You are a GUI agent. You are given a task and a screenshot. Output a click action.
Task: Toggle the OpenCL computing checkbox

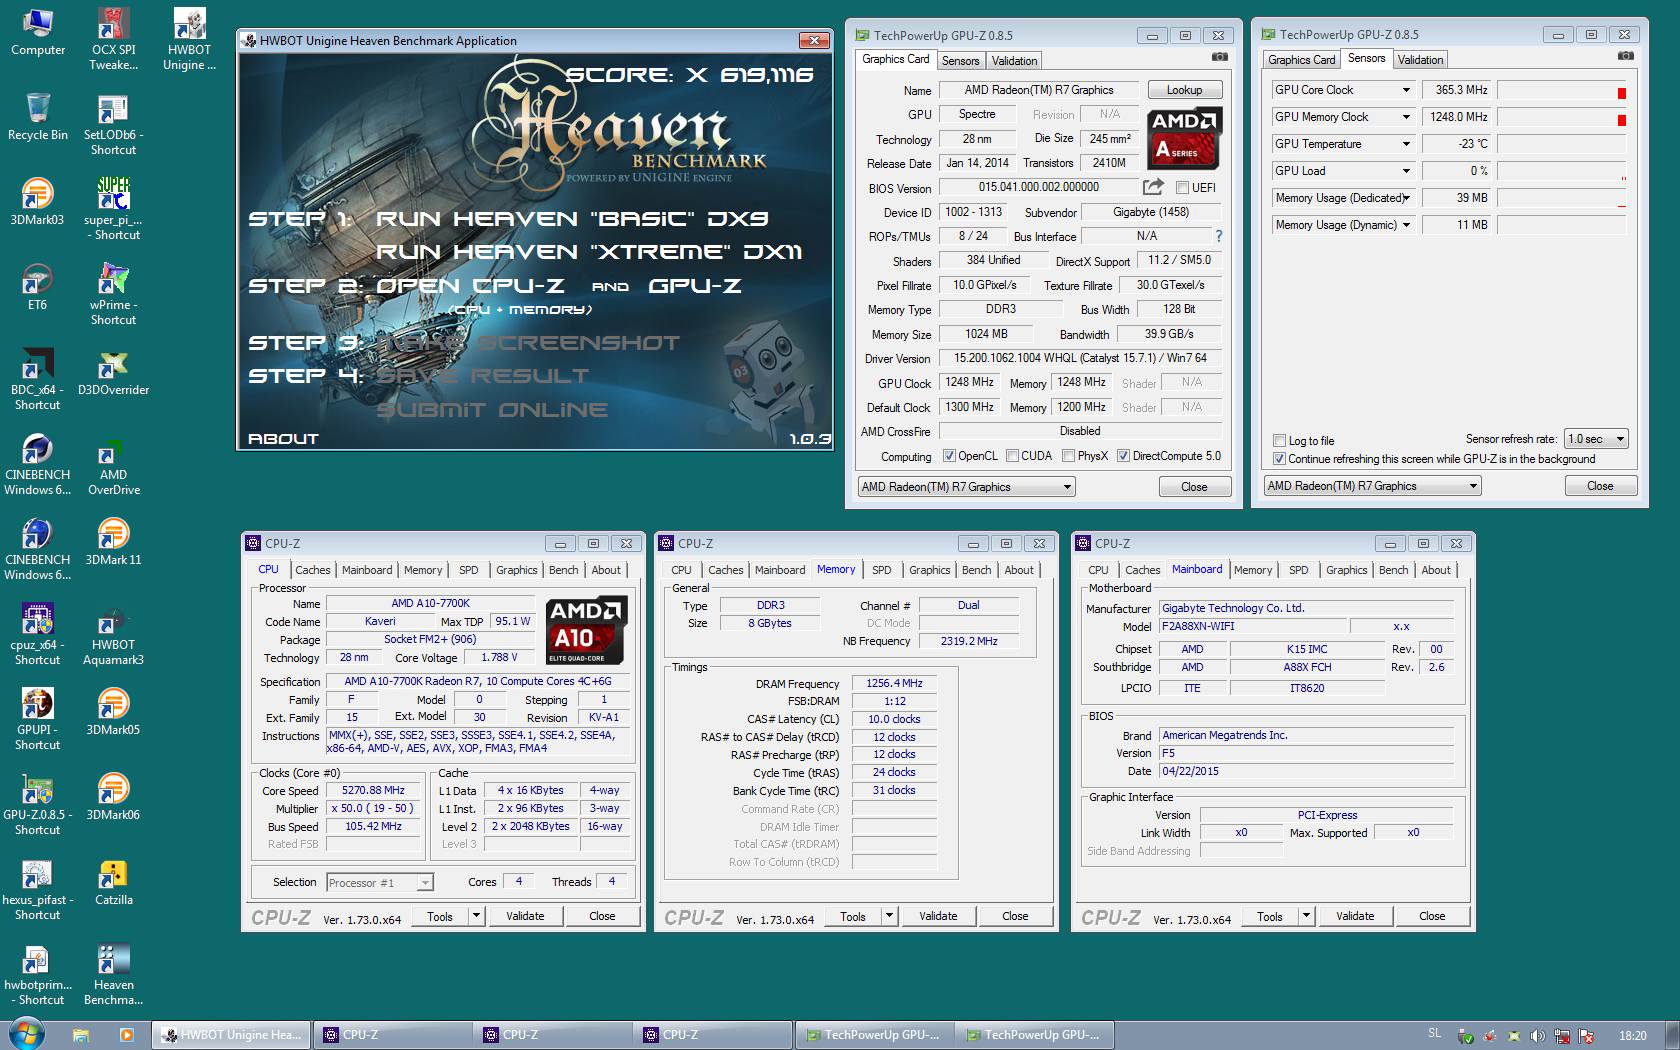949,456
